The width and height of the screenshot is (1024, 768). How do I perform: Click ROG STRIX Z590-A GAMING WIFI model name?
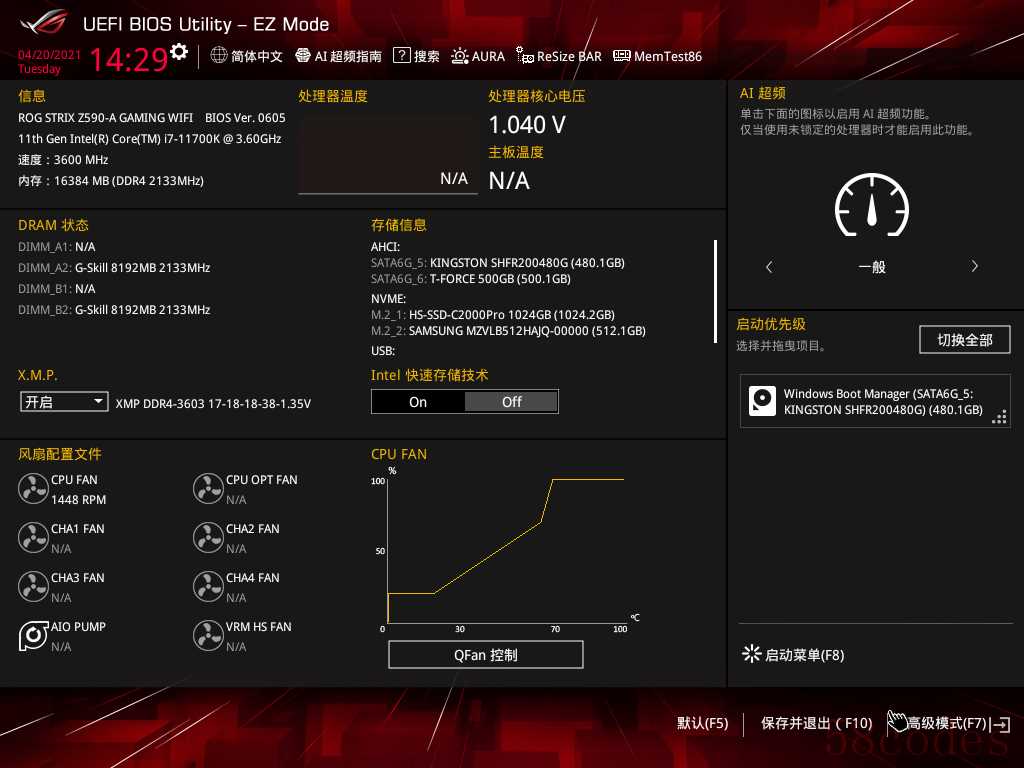pyautogui.click(x=105, y=118)
